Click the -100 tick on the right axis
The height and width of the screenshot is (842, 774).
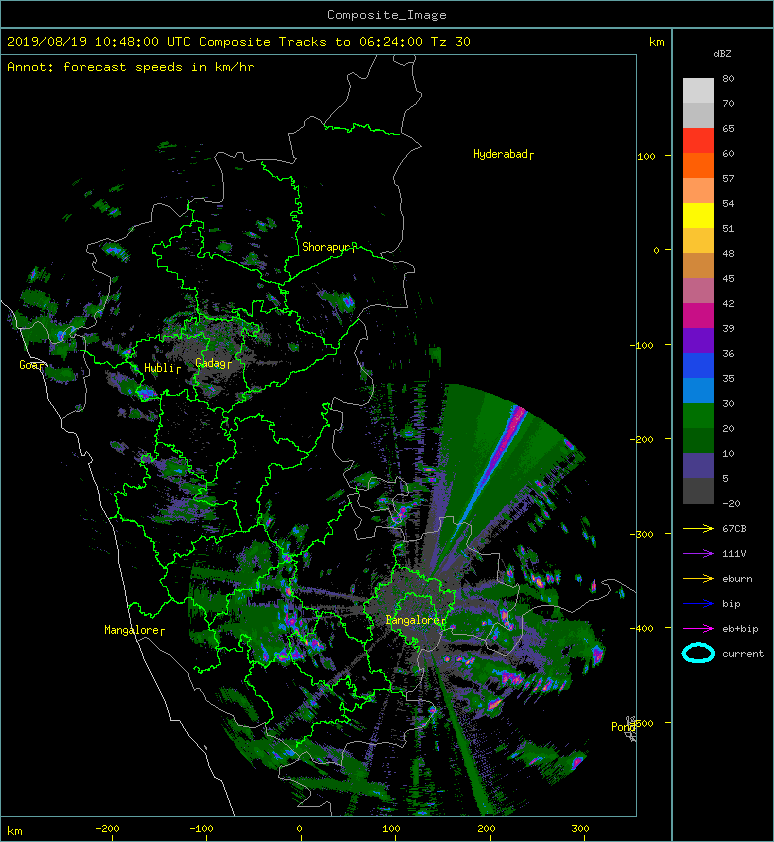tap(642, 345)
